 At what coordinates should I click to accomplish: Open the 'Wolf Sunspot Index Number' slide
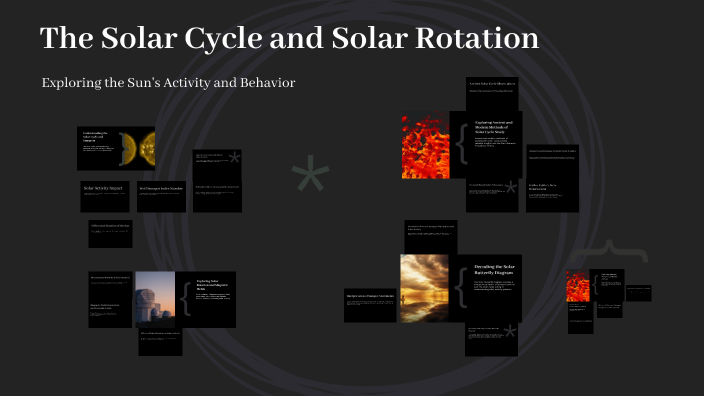(x=161, y=197)
